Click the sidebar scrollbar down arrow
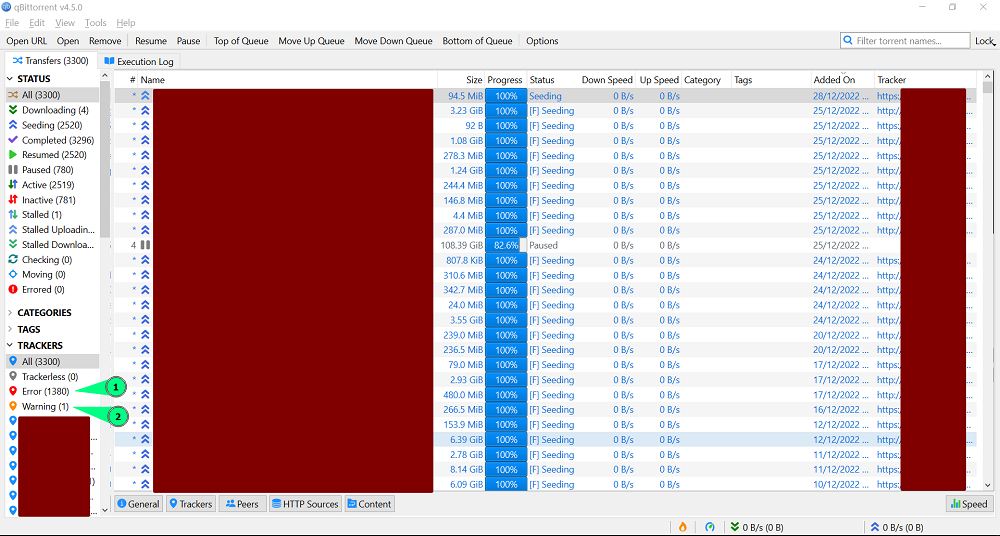The width and height of the screenshot is (1000, 536). click(x=105, y=510)
